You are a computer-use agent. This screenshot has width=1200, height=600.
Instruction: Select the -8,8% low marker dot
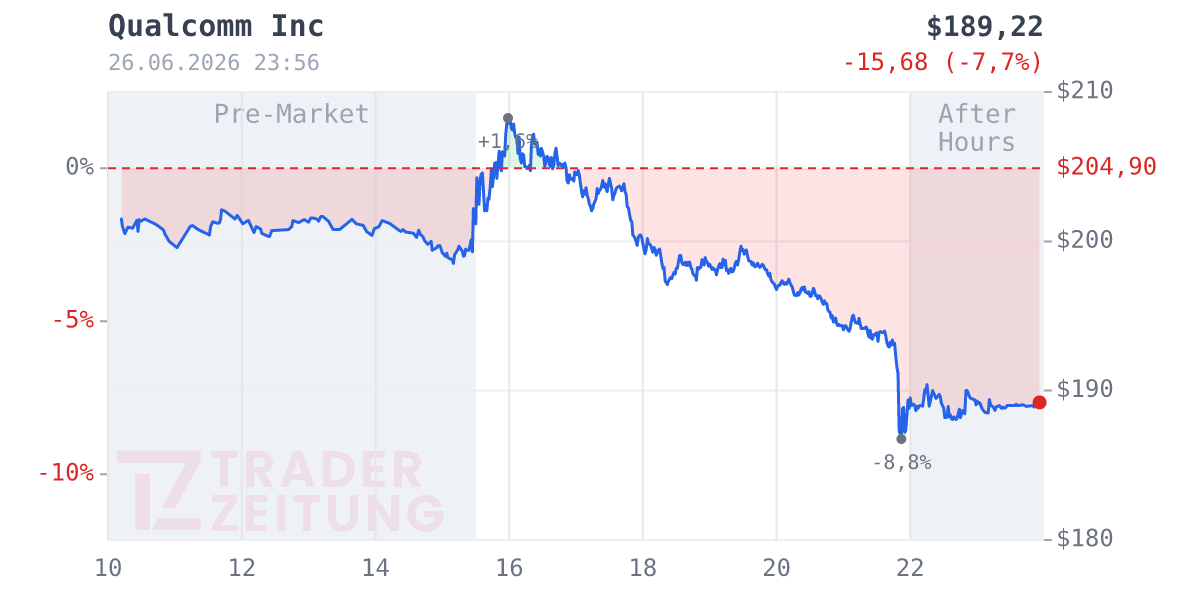click(x=901, y=439)
